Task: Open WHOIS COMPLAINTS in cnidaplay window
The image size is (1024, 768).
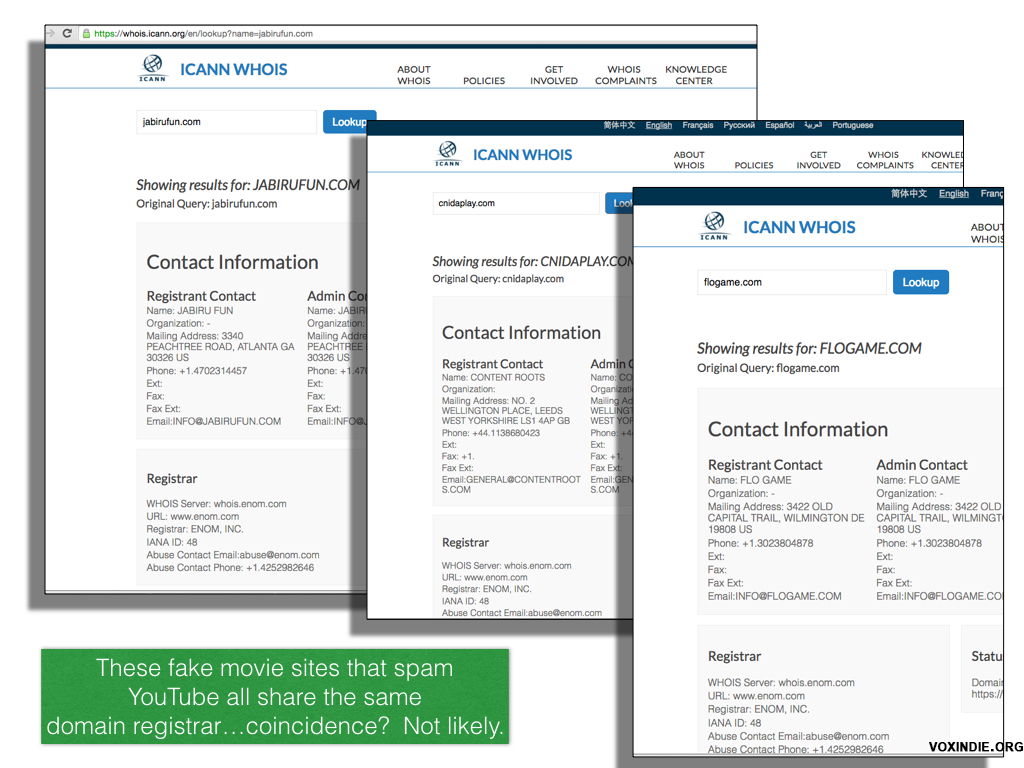Action: click(x=885, y=160)
